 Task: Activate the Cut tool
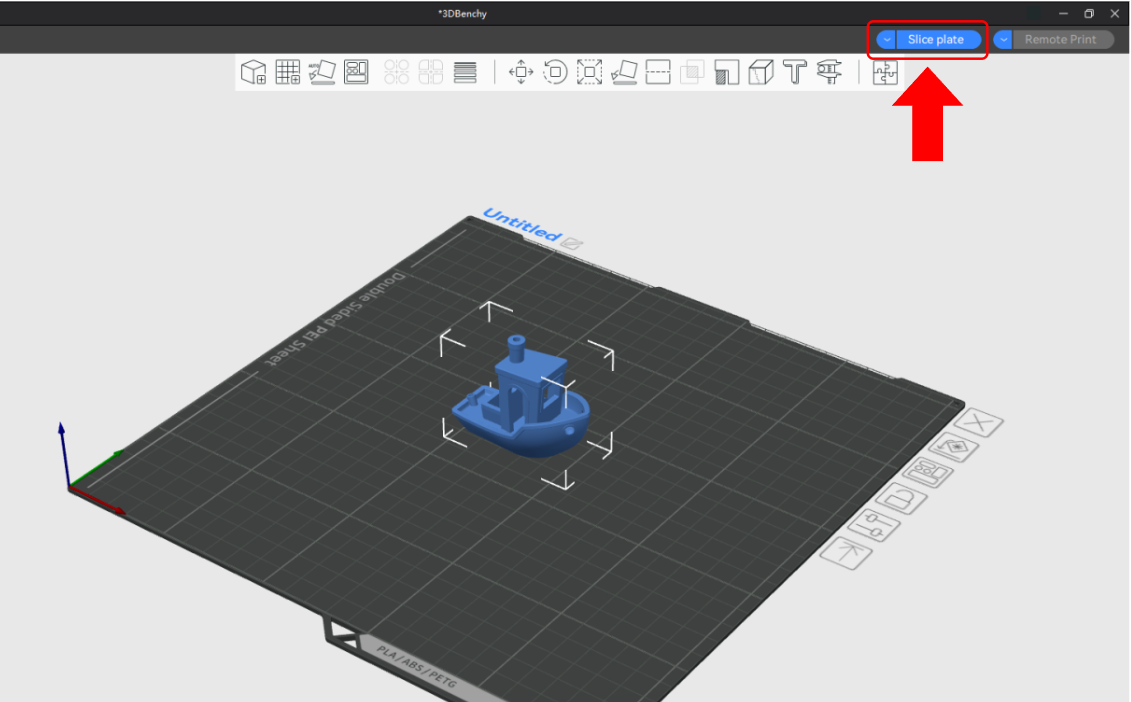658,72
